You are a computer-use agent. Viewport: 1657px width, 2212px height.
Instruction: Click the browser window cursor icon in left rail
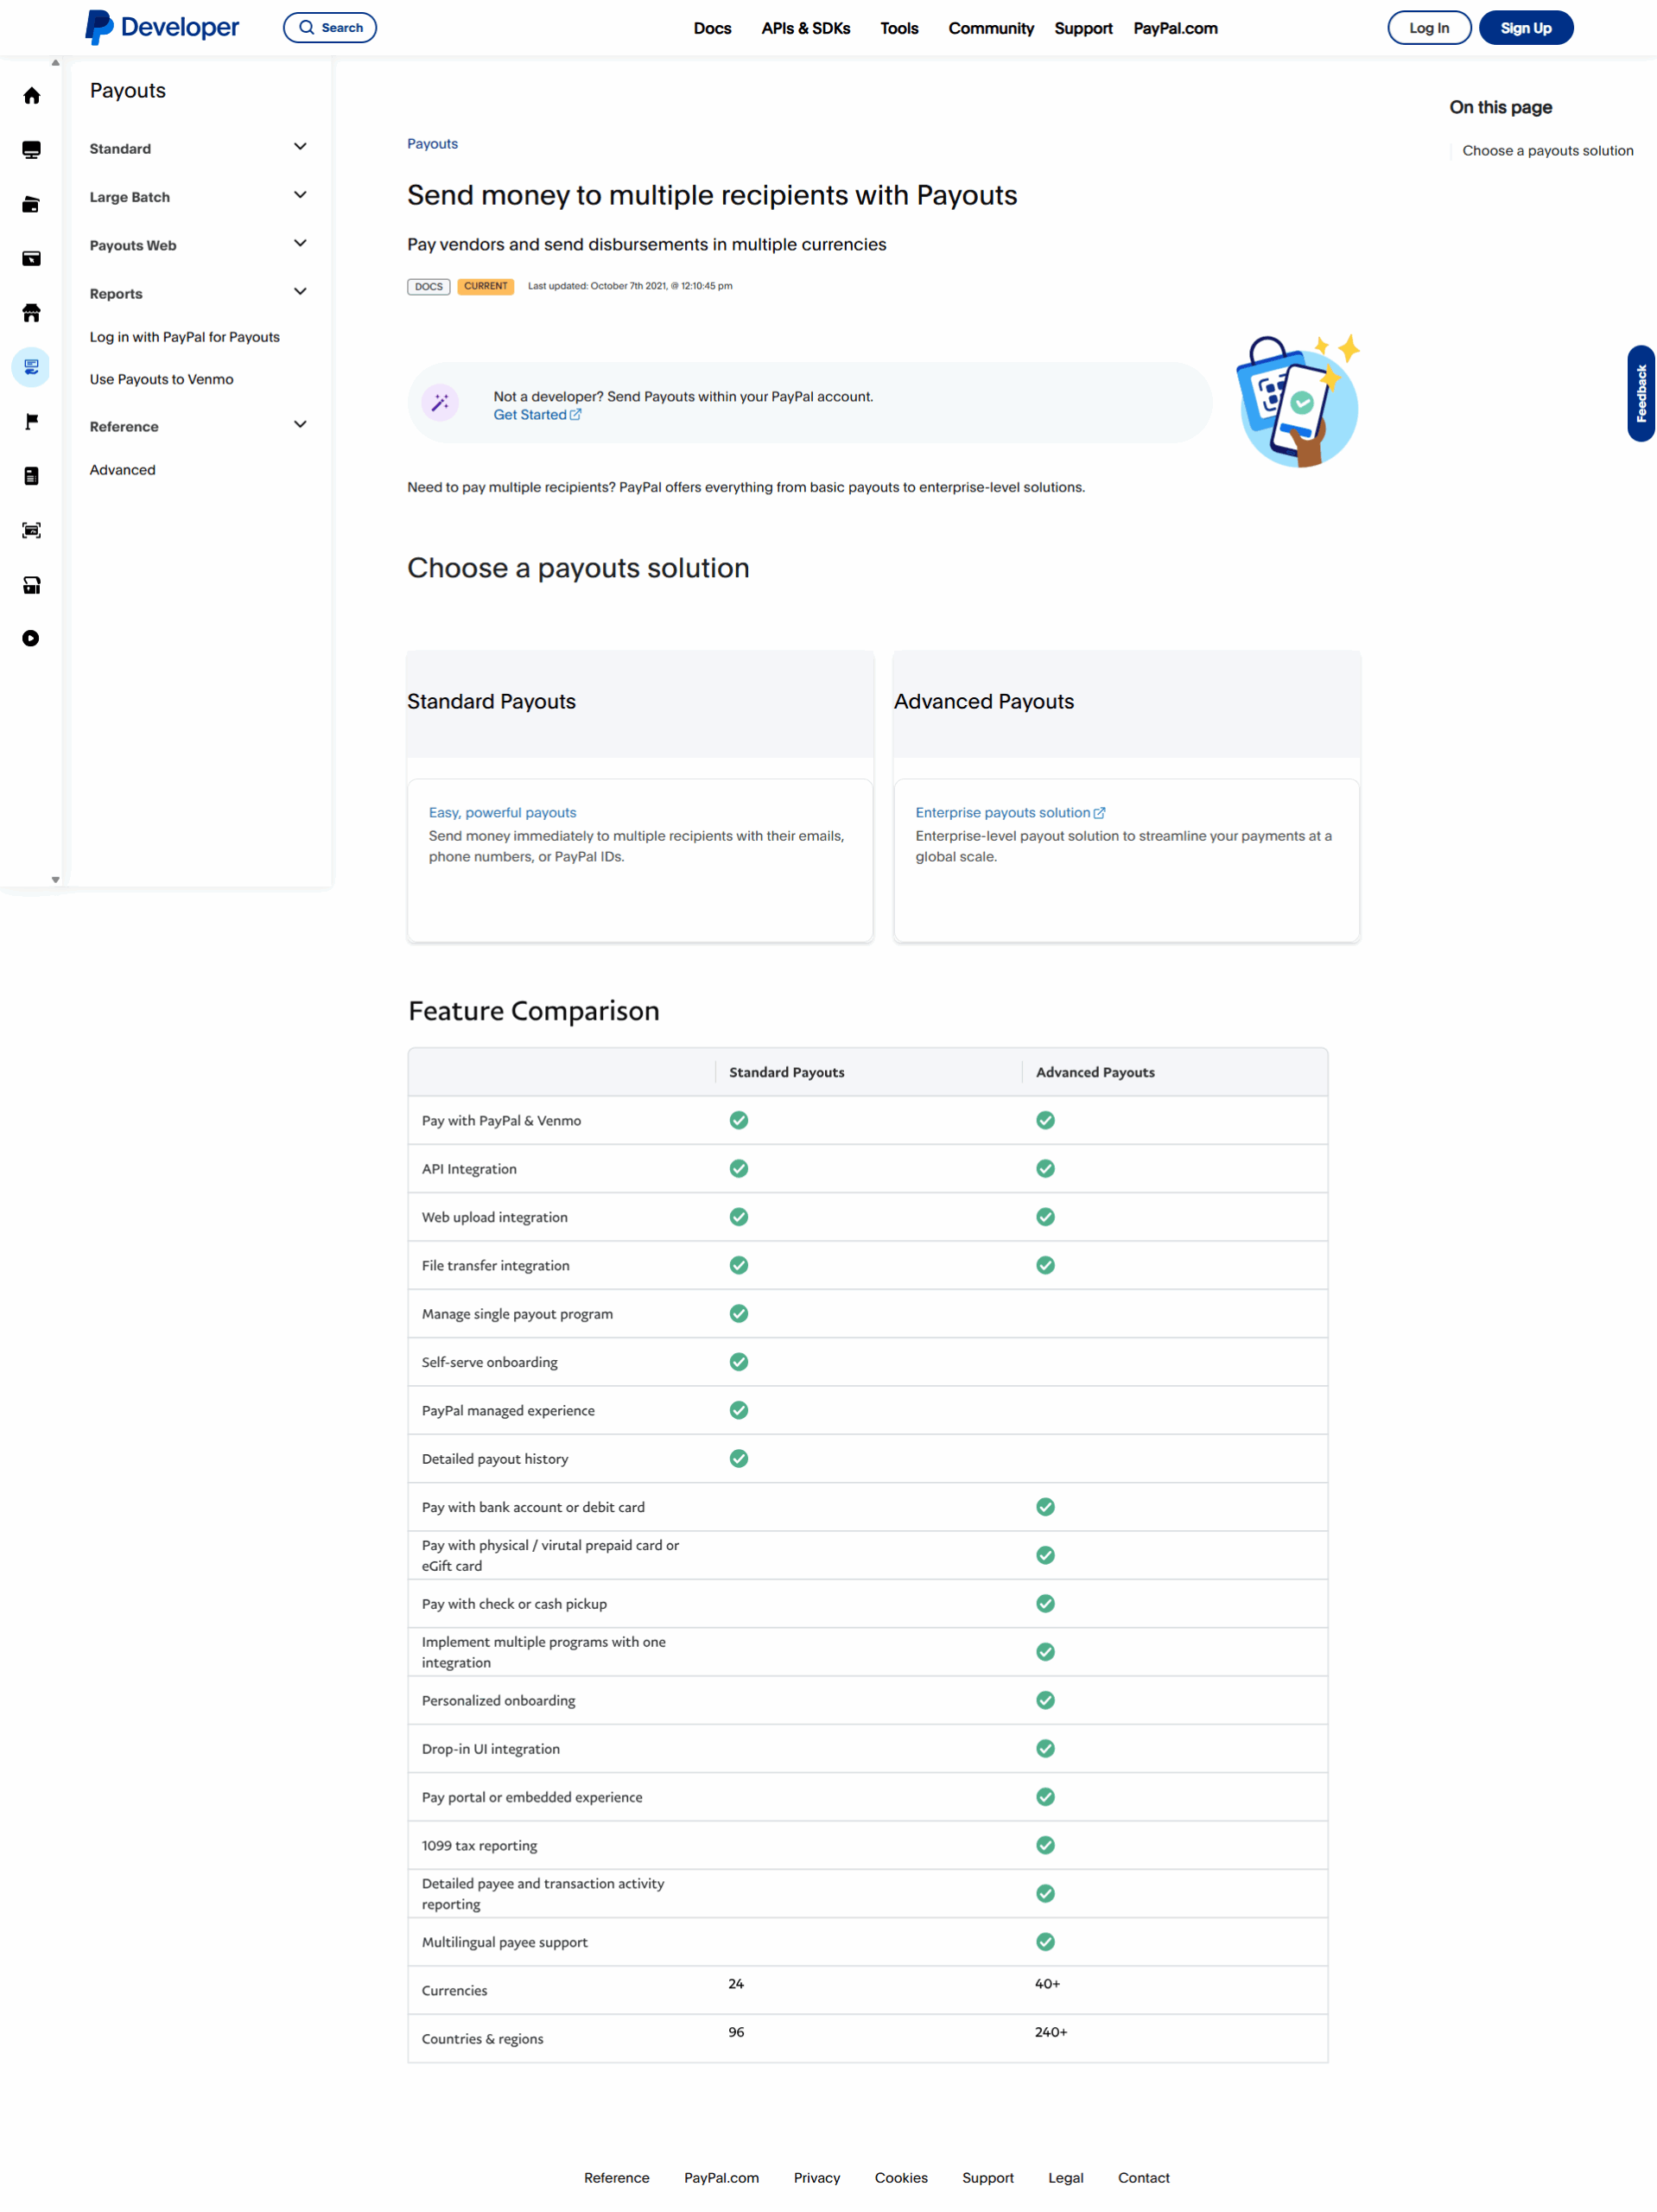31,259
